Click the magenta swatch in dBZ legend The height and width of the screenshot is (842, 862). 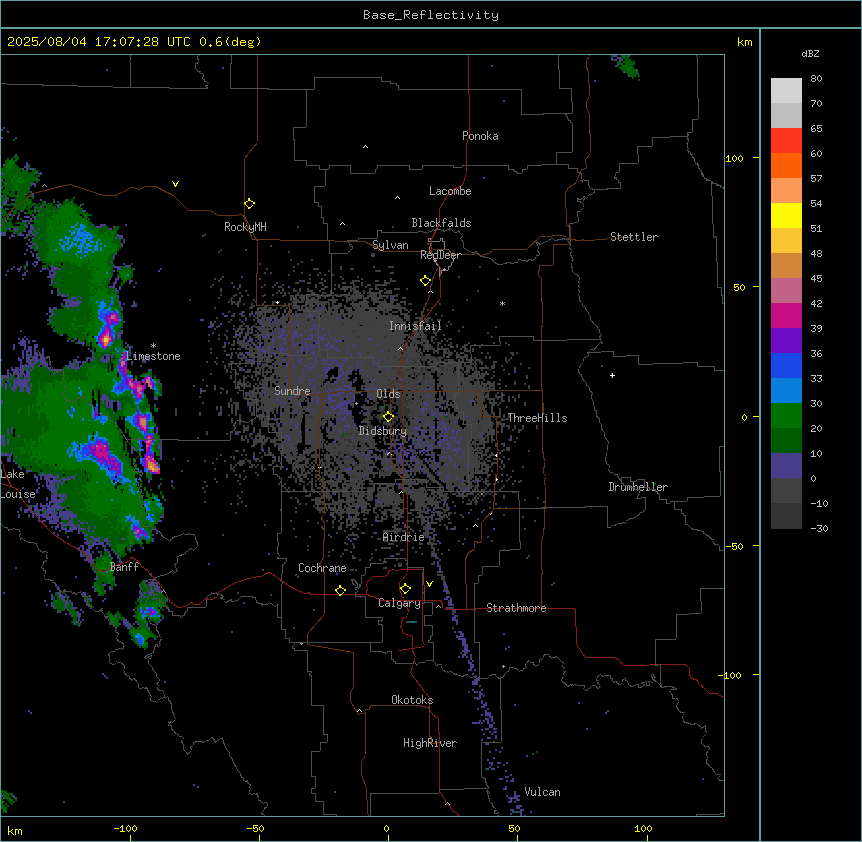(786, 315)
